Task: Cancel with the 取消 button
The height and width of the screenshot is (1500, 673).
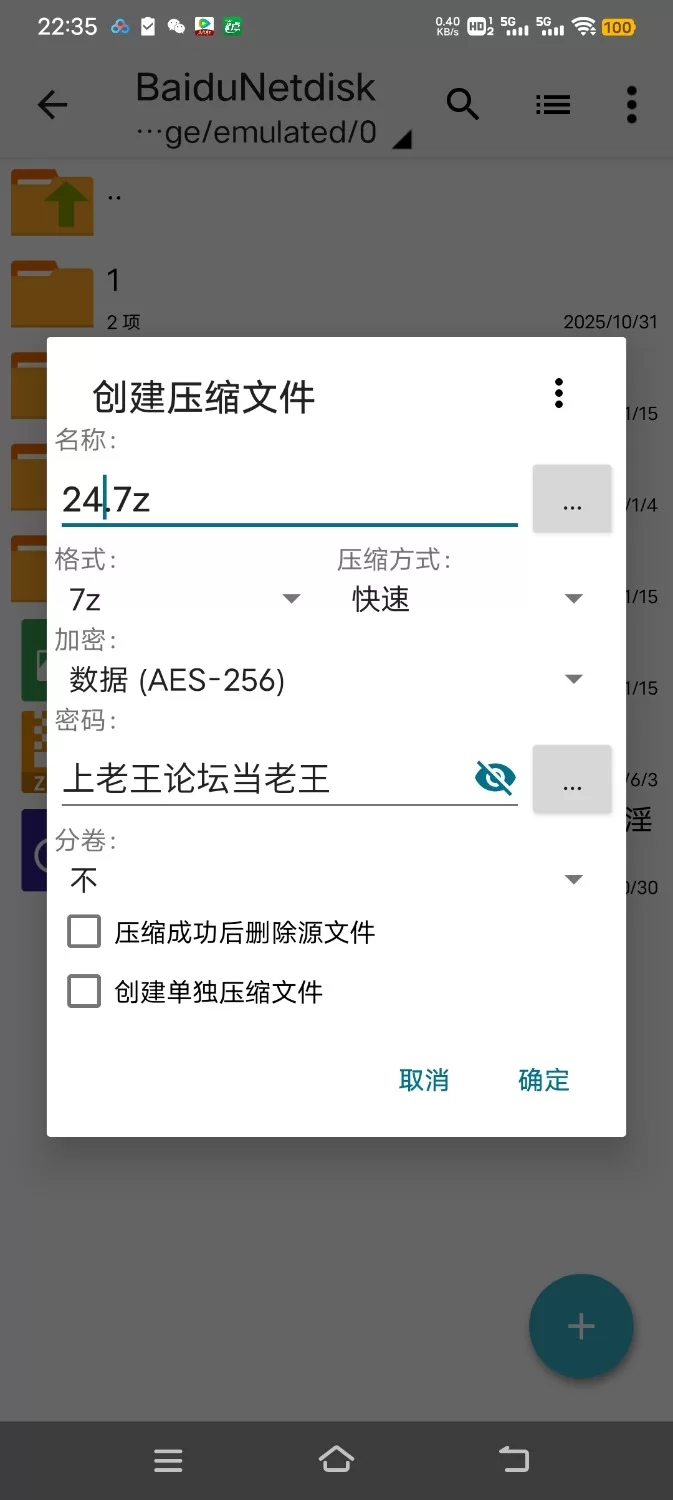Action: click(424, 1080)
